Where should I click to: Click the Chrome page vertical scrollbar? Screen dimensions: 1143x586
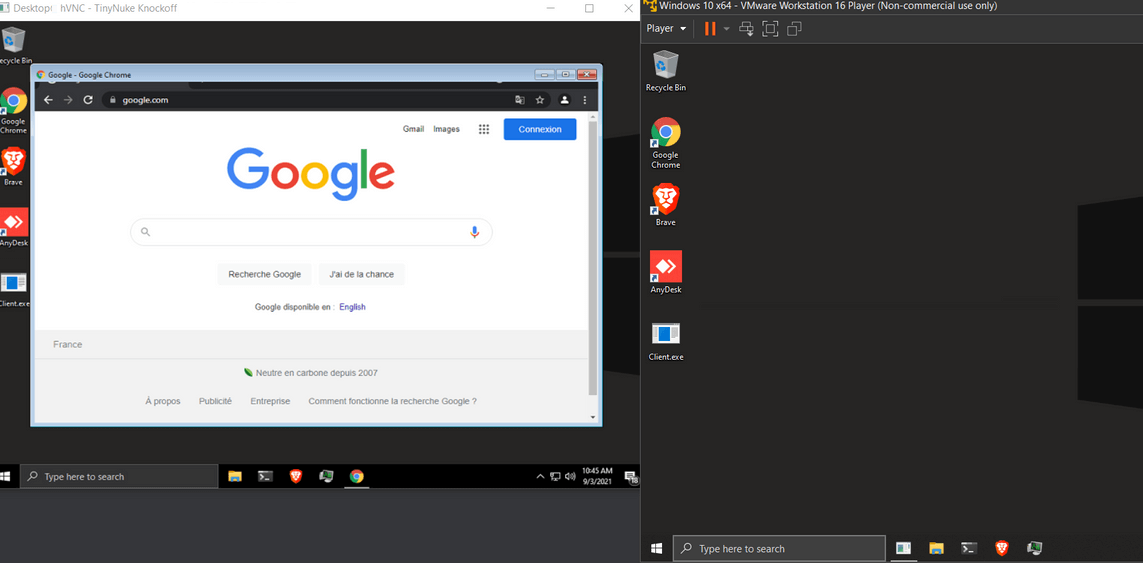coord(593,260)
